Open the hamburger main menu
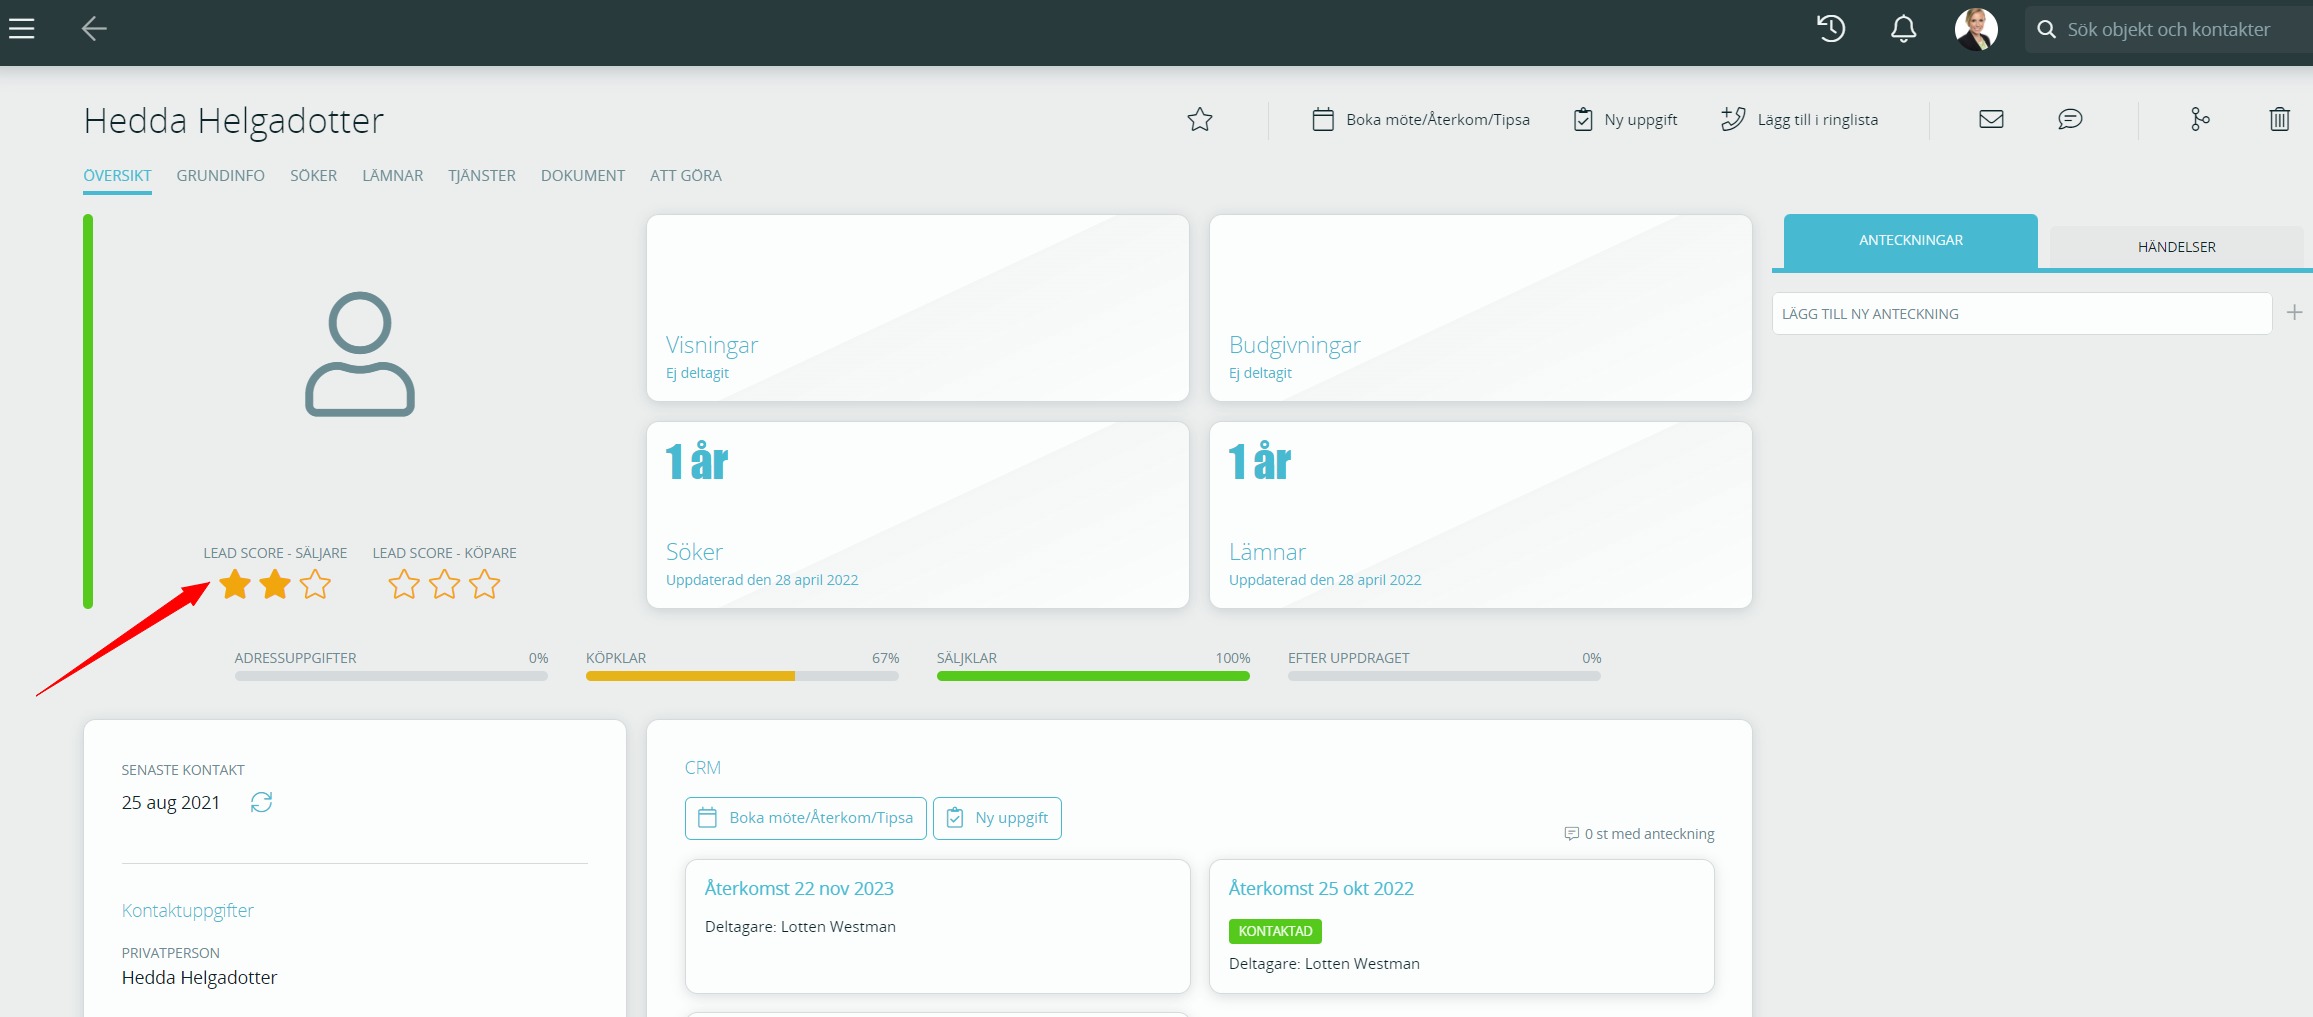The width and height of the screenshot is (2313, 1017). (22, 29)
